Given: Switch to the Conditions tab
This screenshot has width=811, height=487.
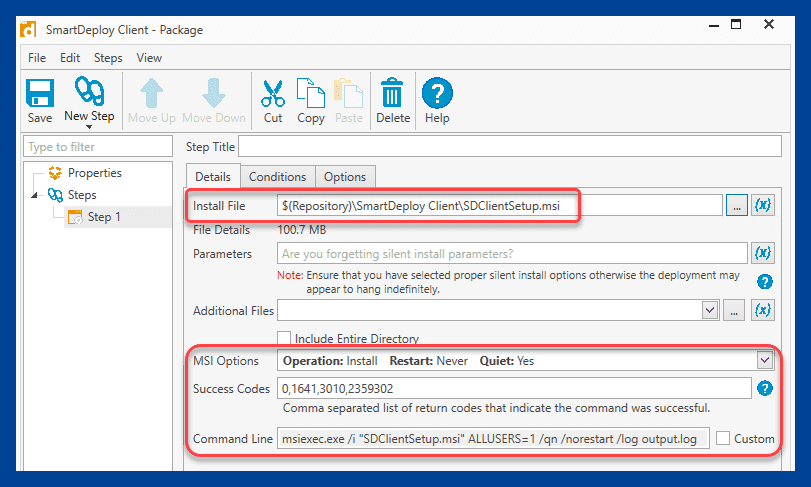Looking at the screenshot, I should pos(278,177).
